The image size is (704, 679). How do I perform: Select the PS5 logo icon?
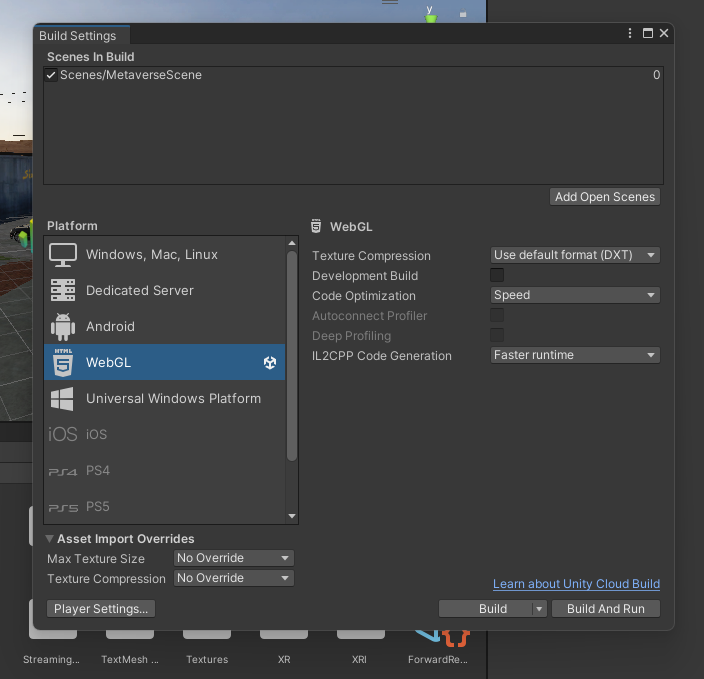pos(63,508)
